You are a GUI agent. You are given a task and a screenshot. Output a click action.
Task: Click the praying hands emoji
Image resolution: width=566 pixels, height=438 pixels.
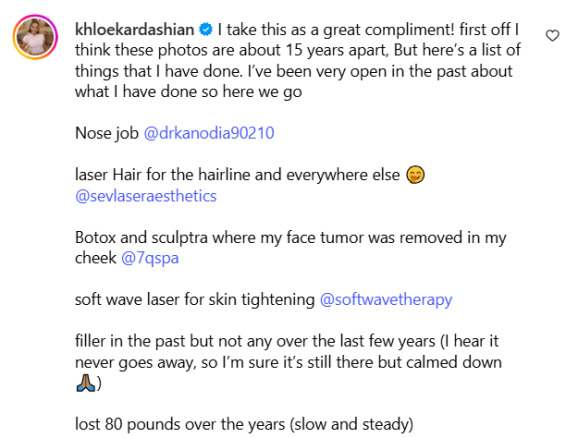(x=85, y=383)
